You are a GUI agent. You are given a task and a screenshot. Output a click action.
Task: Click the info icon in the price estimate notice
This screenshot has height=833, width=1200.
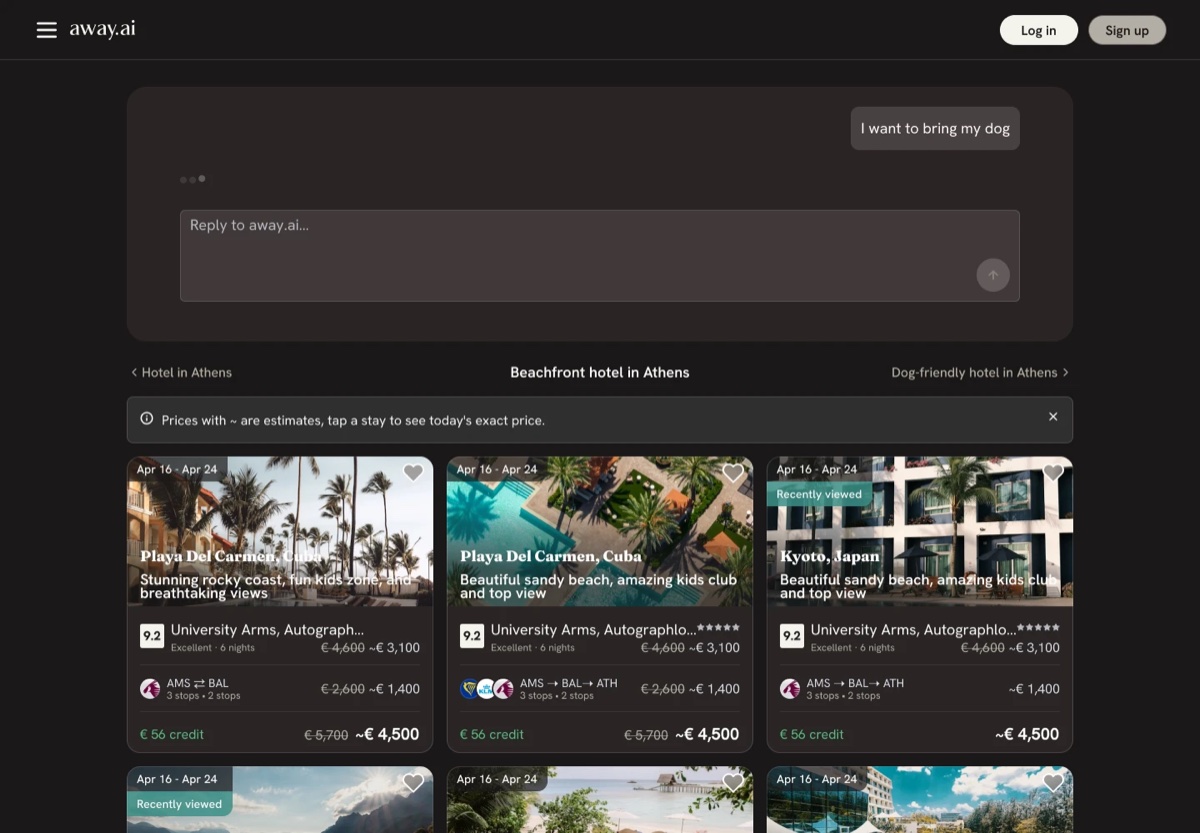pos(147,419)
